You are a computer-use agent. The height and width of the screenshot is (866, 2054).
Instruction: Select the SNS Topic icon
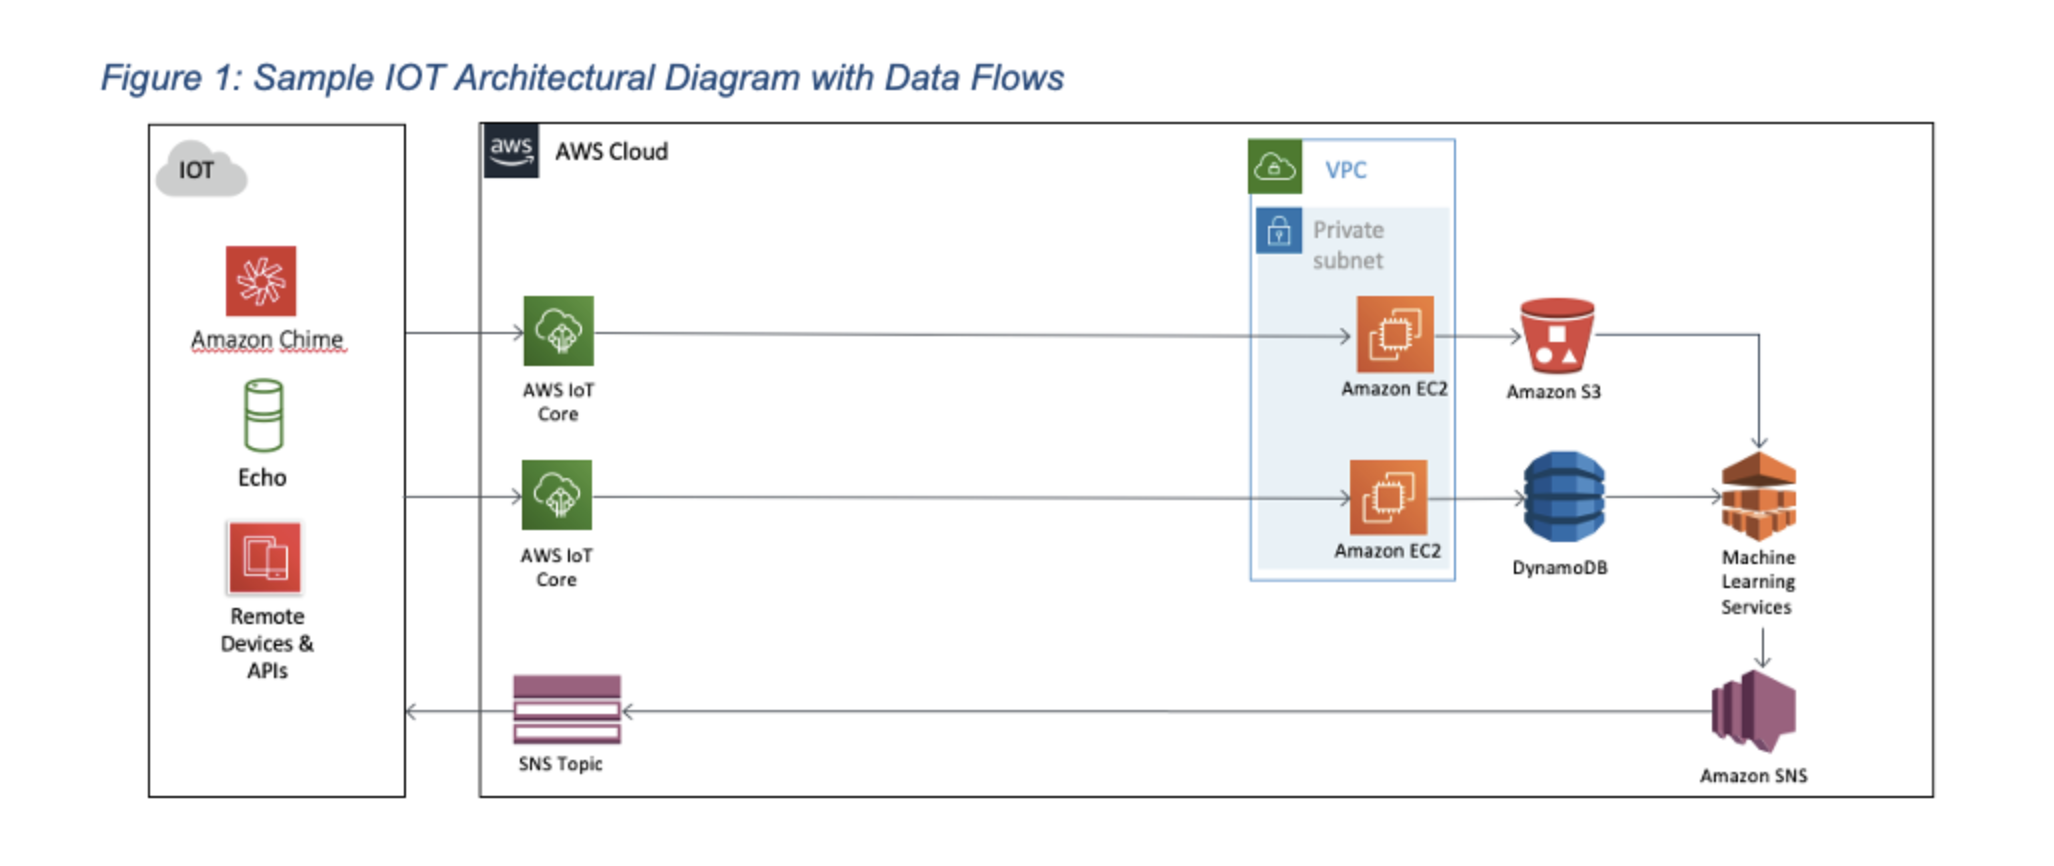click(567, 710)
